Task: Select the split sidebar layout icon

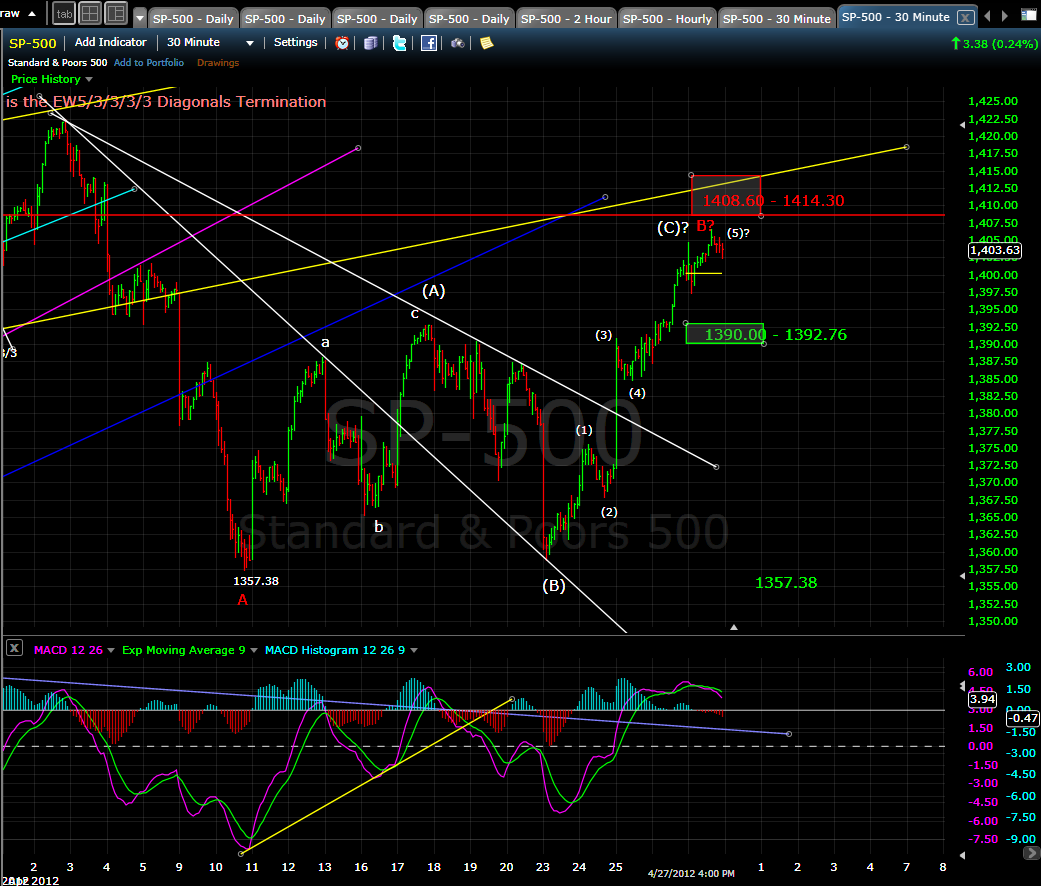Action: [116, 13]
